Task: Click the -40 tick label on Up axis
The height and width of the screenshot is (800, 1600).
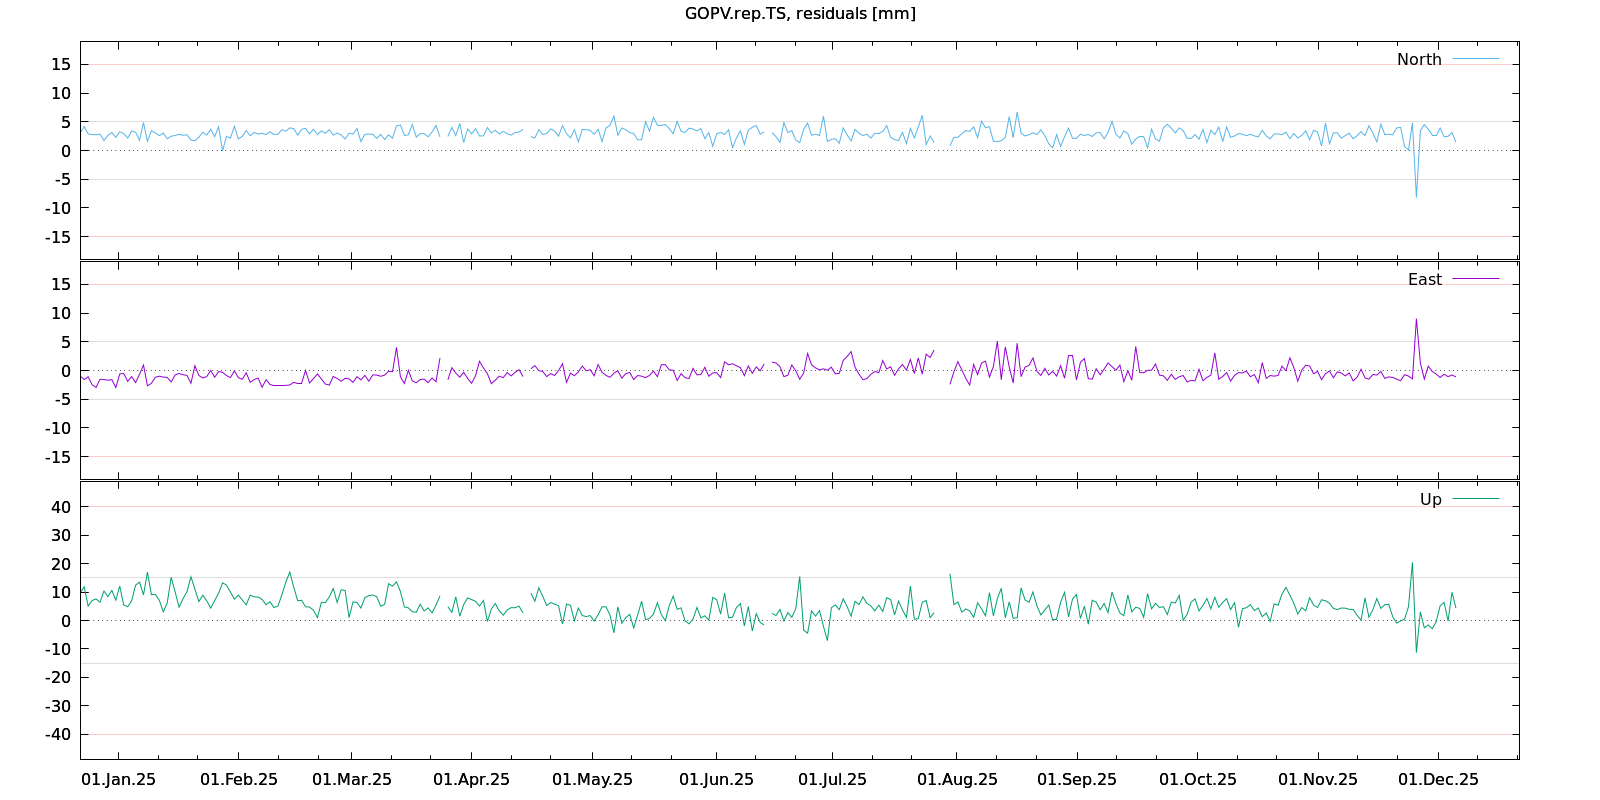Action: (60, 734)
